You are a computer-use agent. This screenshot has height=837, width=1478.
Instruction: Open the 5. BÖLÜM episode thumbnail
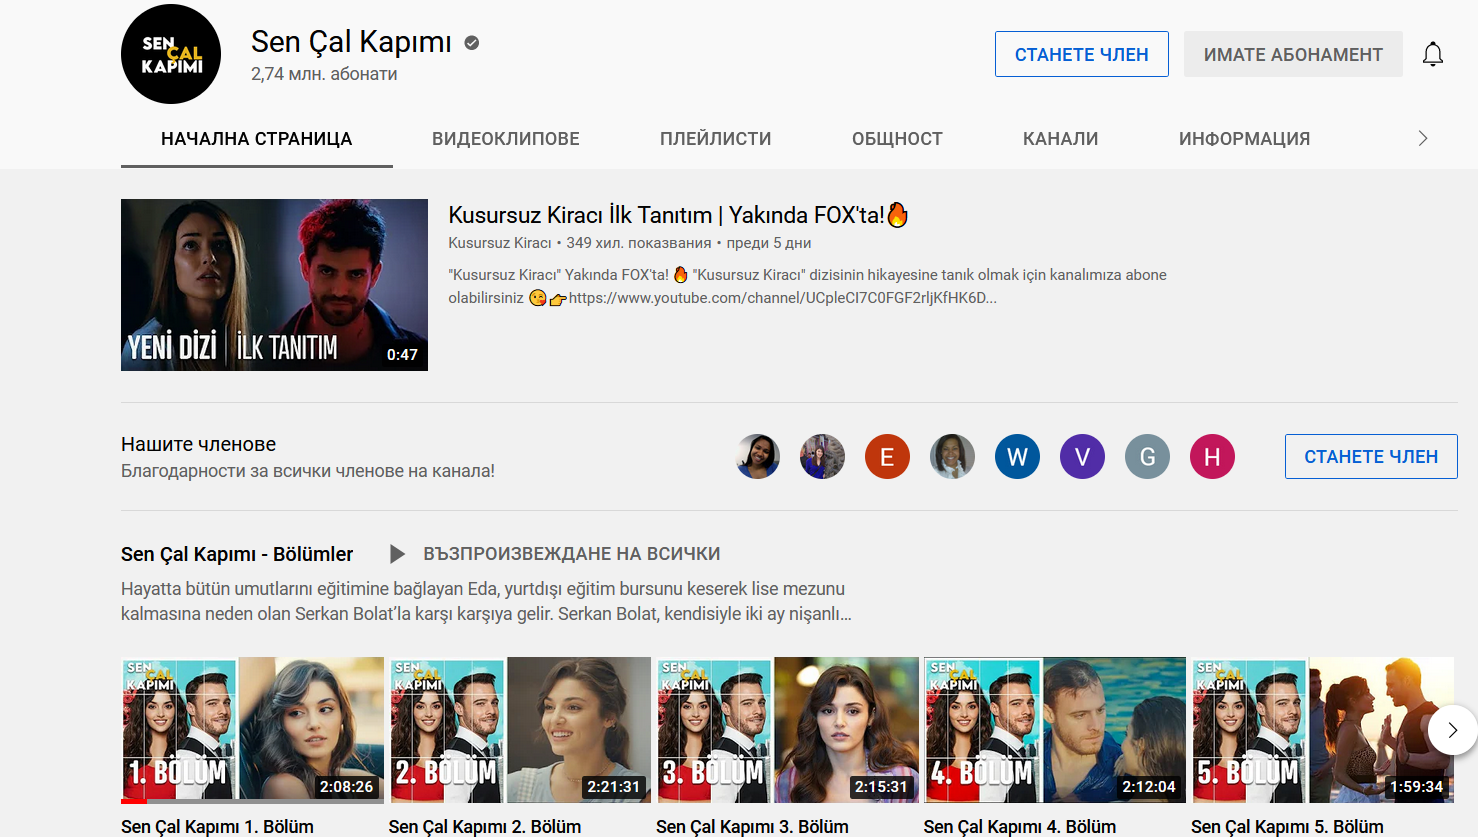pyautogui.click(x=1322, y=730)
